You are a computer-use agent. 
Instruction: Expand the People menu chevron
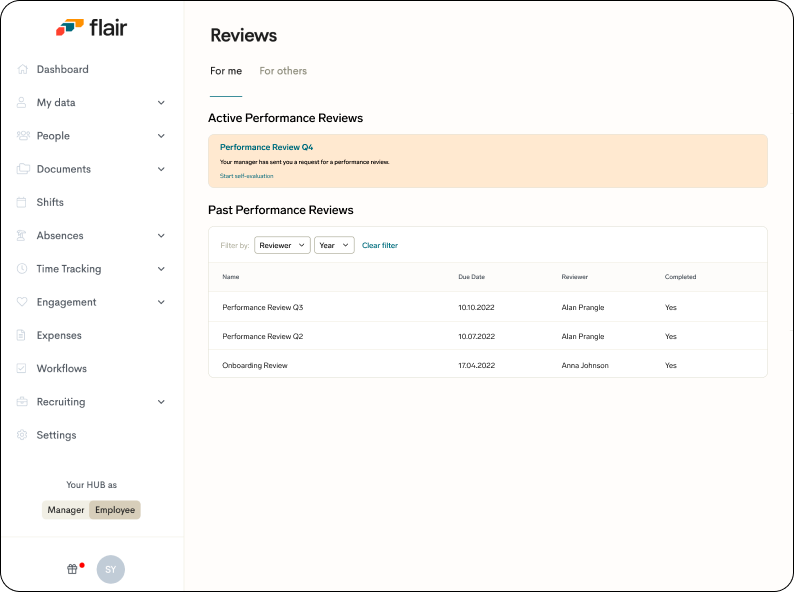(161, 136)
